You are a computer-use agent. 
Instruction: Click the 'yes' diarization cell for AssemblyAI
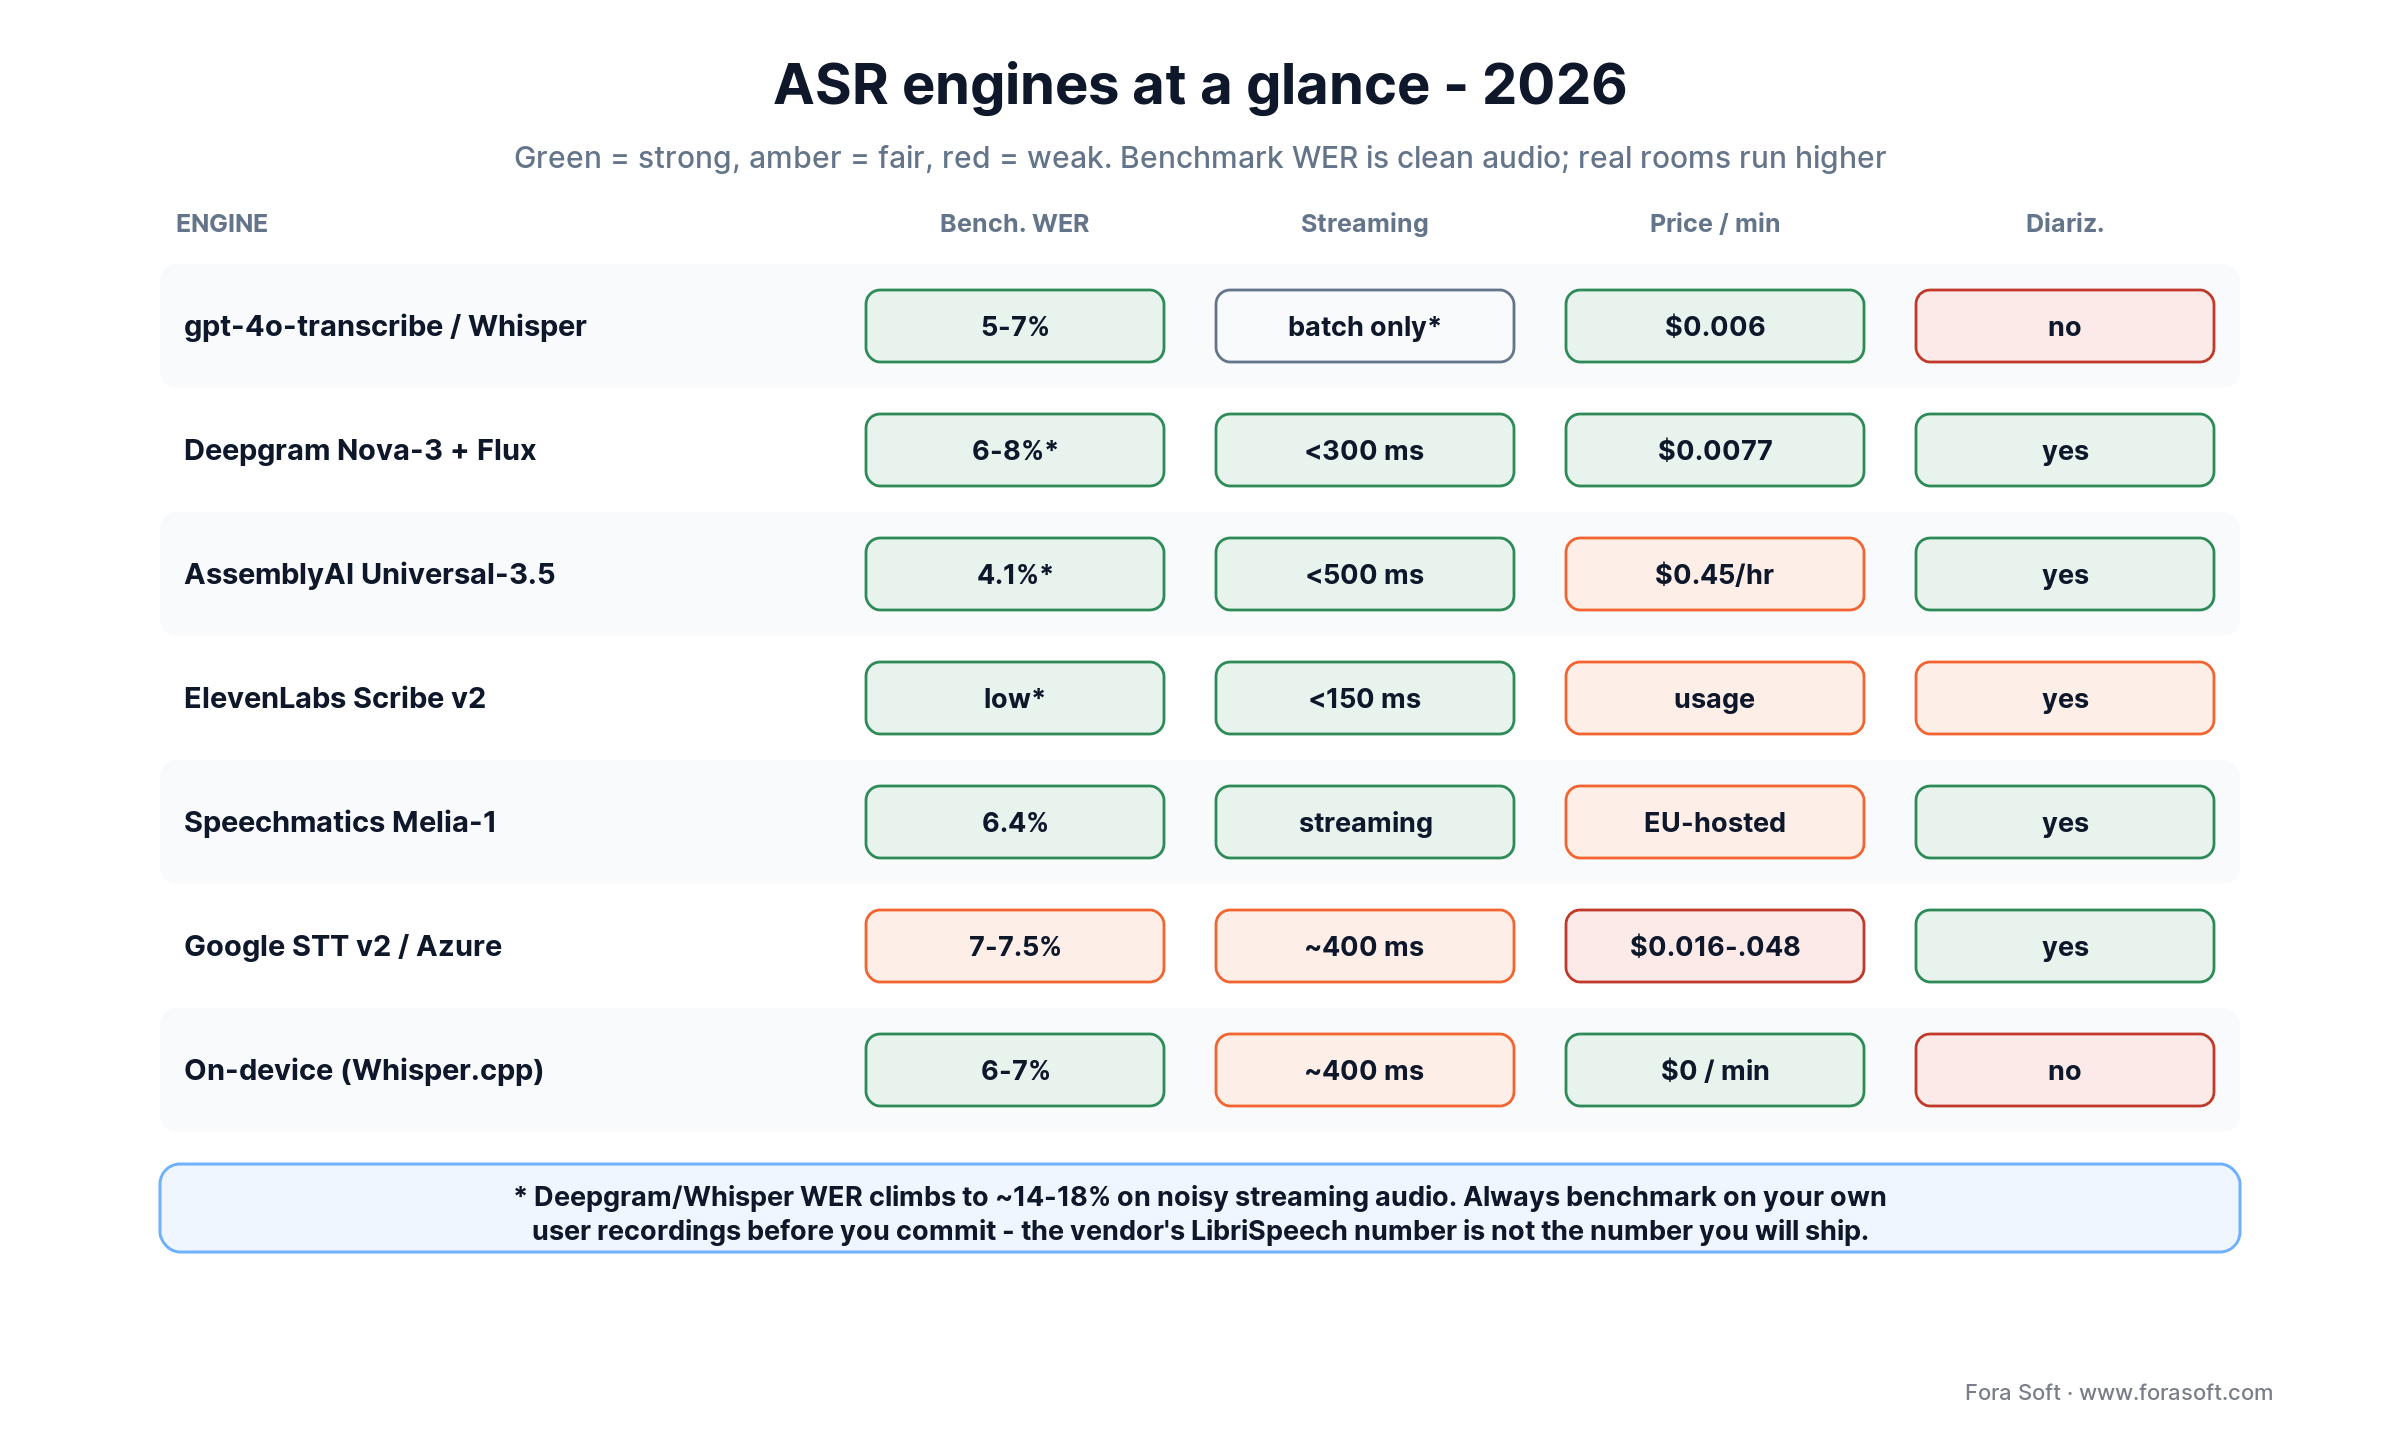click(2065, 574)
